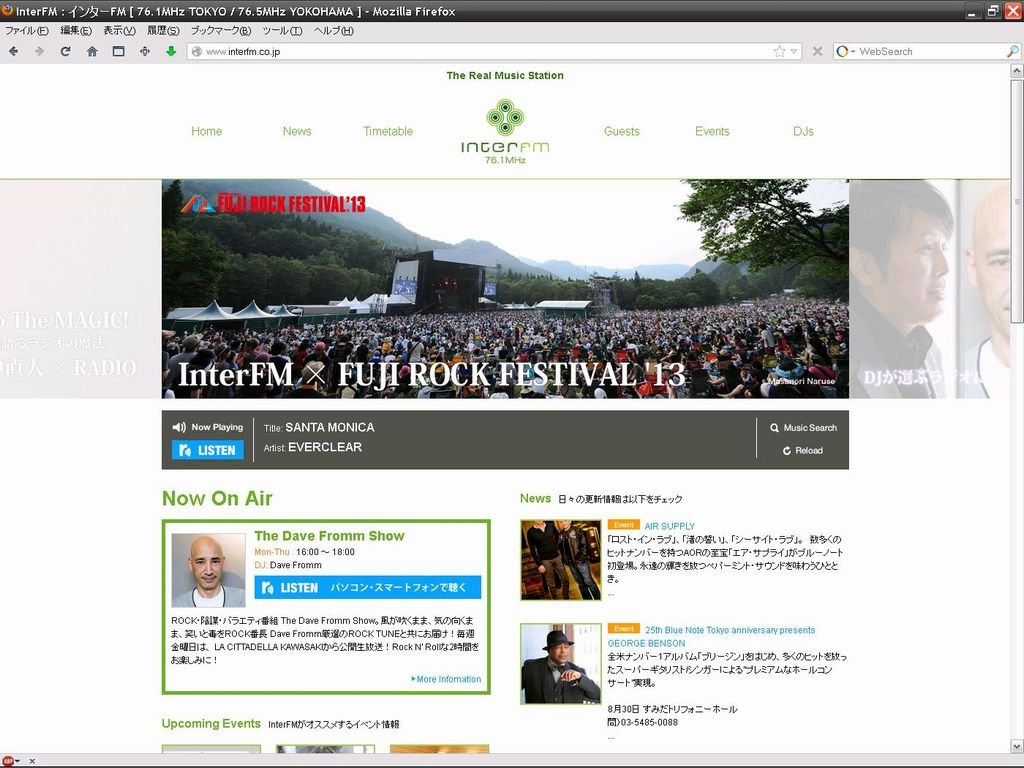
Task: Open the Events navigation link
Action: (x=712, y=131)
